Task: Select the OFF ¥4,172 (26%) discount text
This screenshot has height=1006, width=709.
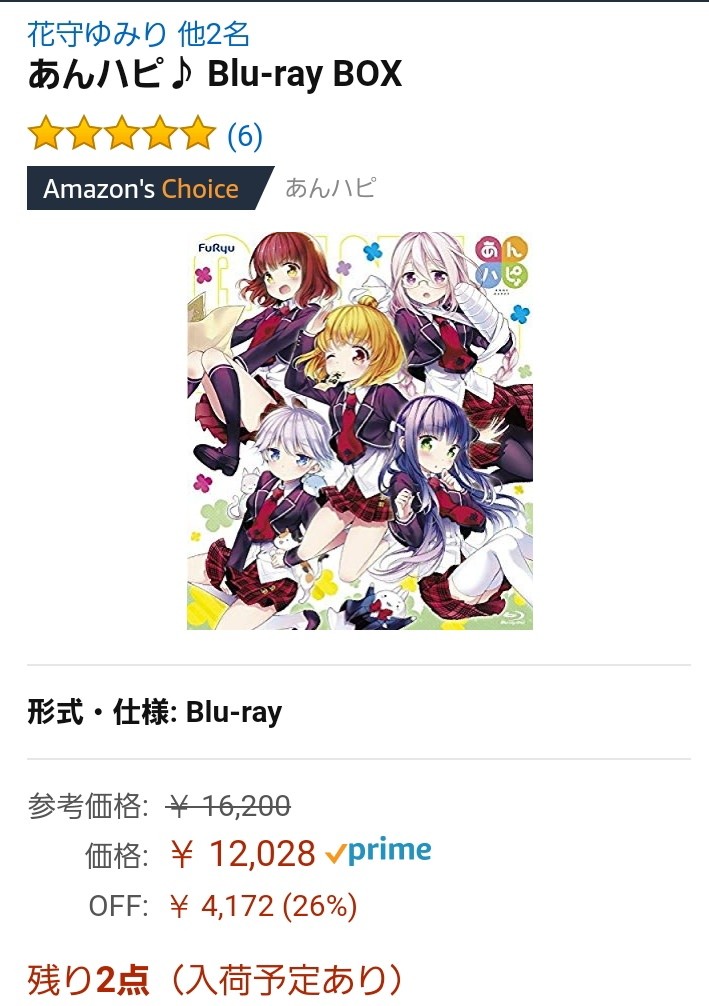Action: (223, 906)
